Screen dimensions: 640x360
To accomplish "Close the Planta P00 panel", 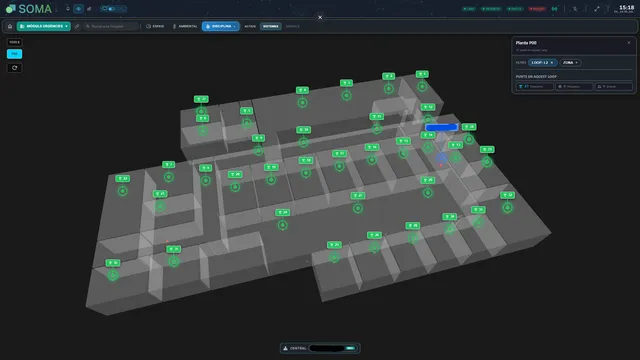I will pyautogui.click(x=629, y=43).
